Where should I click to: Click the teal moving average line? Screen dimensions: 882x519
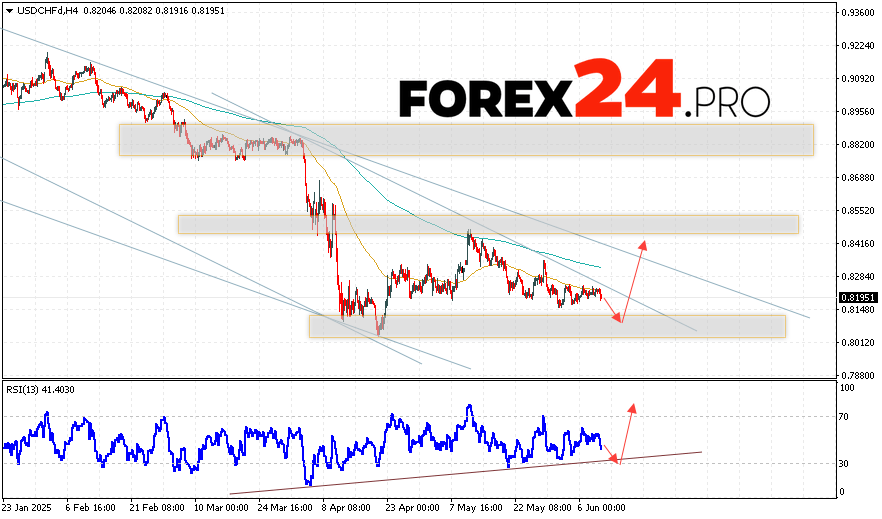pyautogui.click(x=560, y=257)
